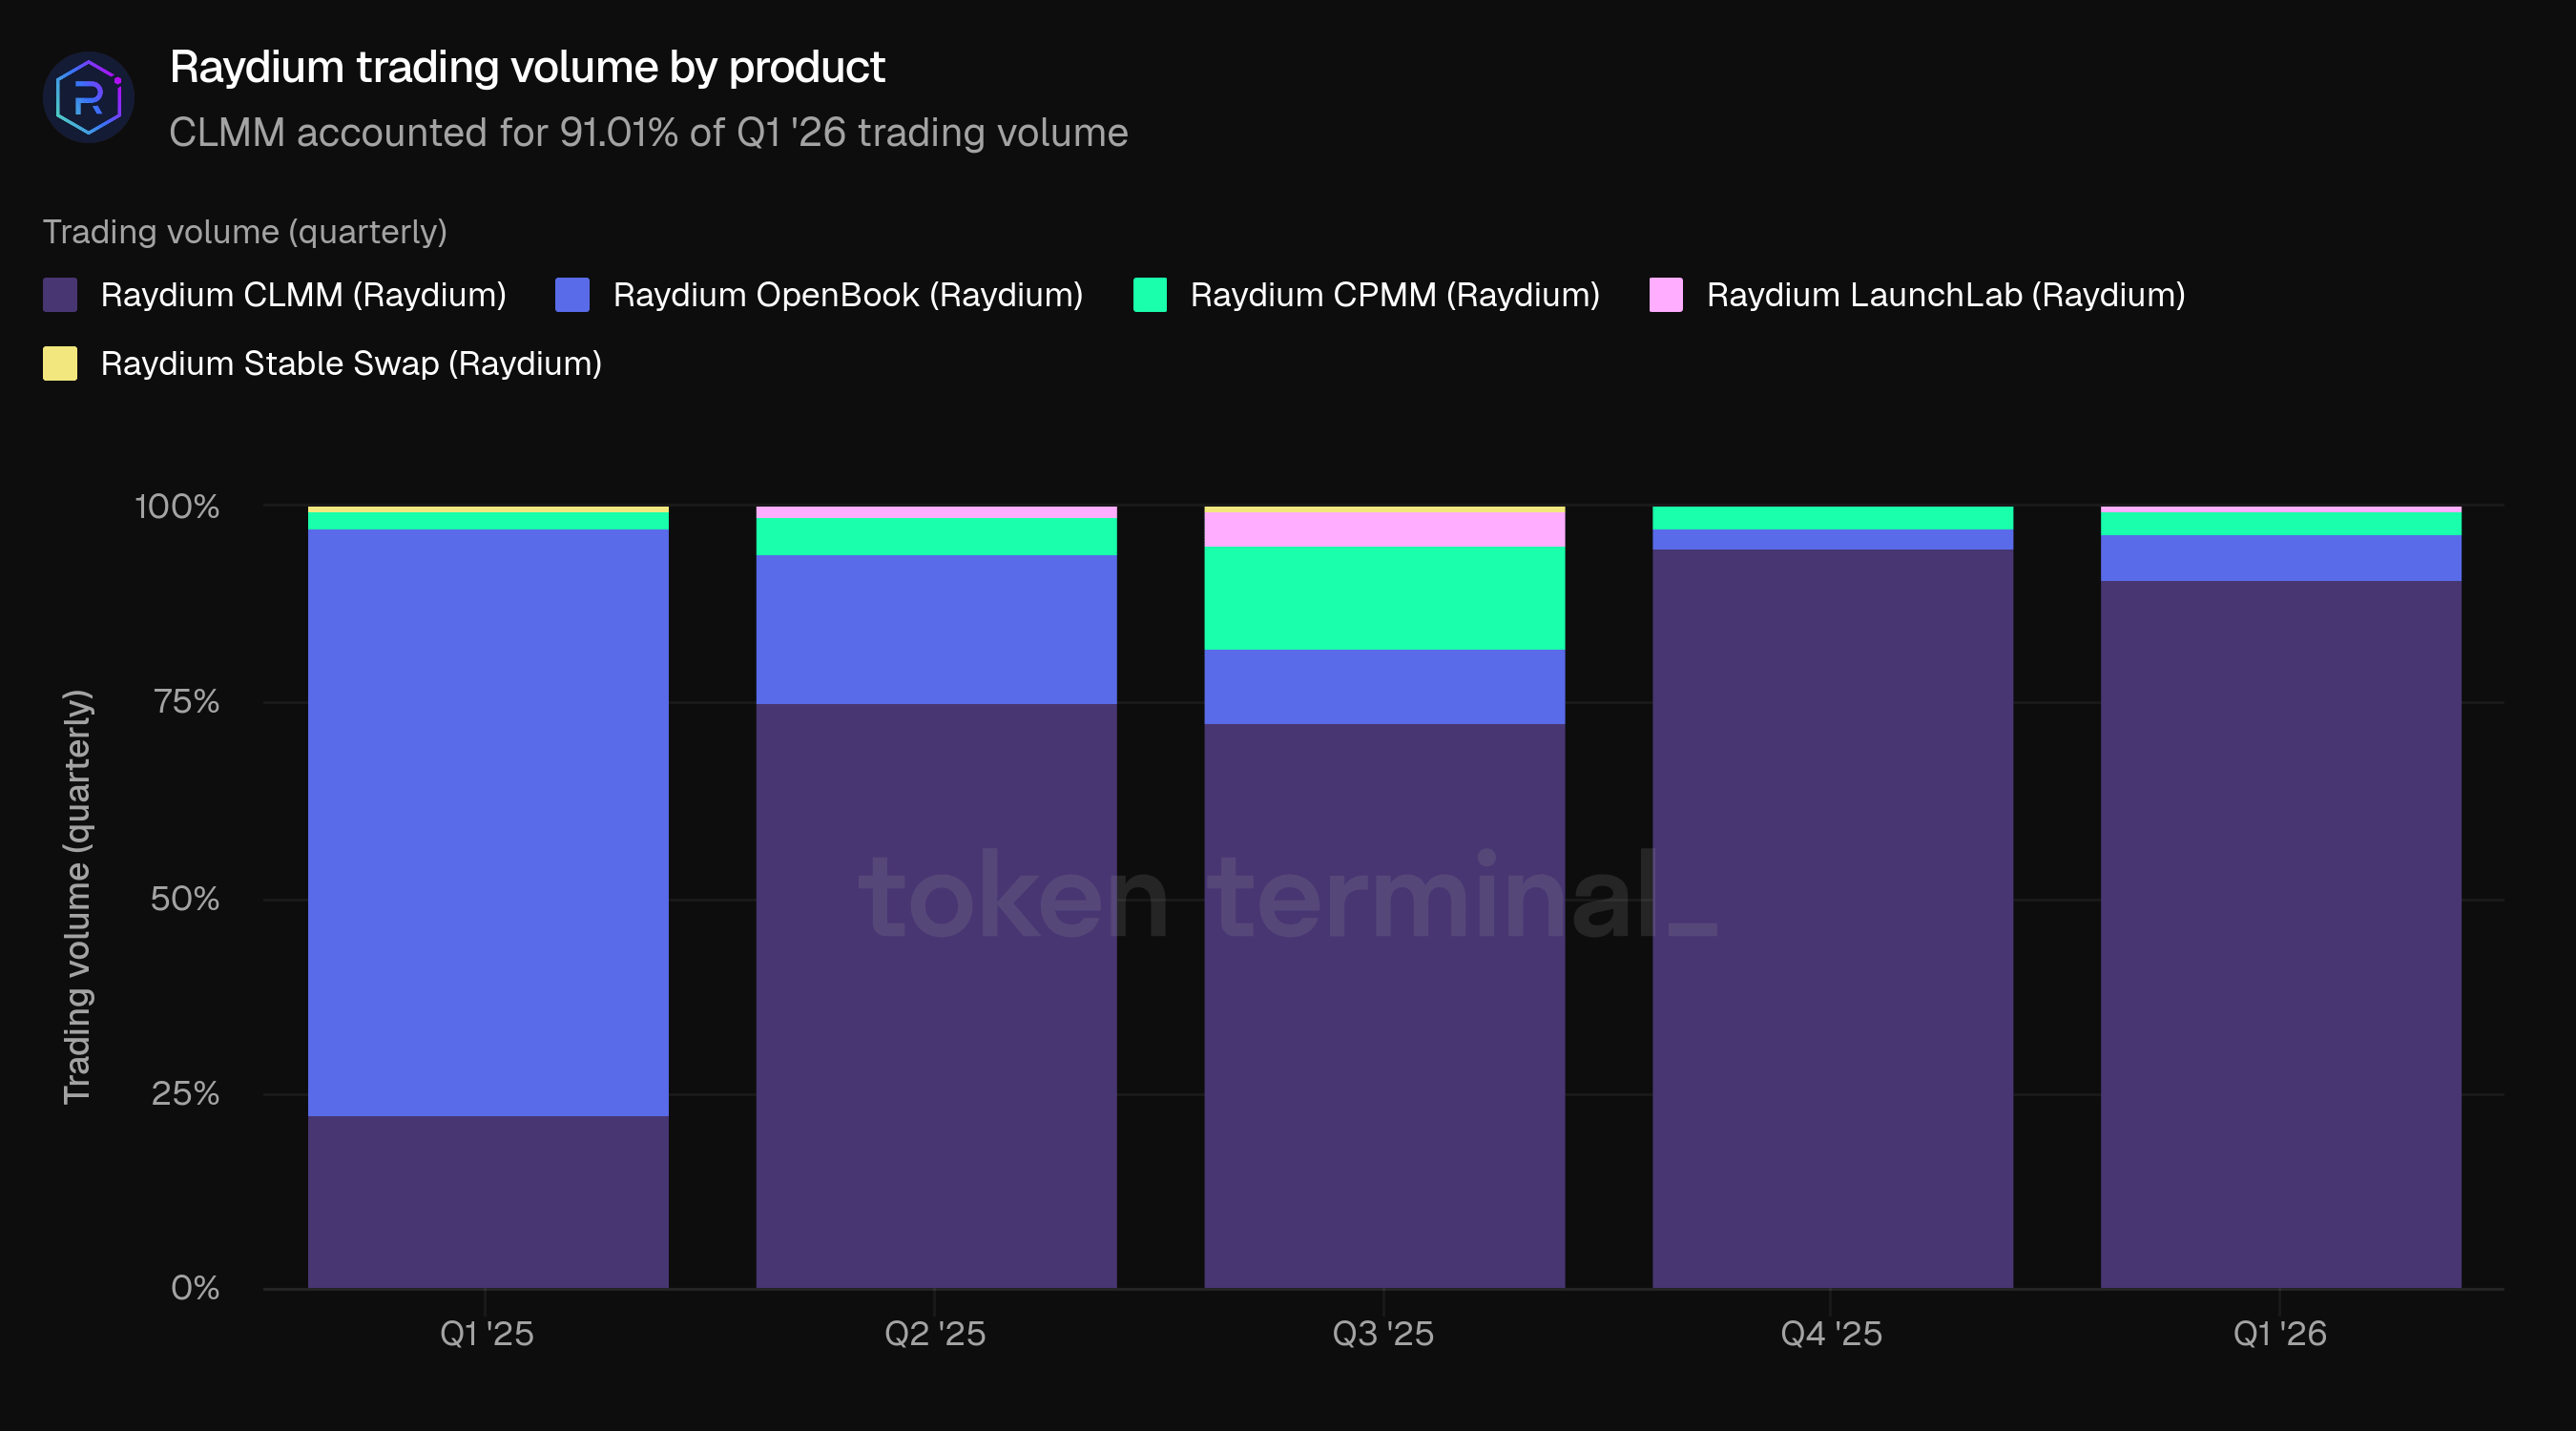Image resolution: width=2576 pixels, height=1431 pixels.
Task: Click the OpenBook segment in Q1 '25 bar
Action: [488, 820]
